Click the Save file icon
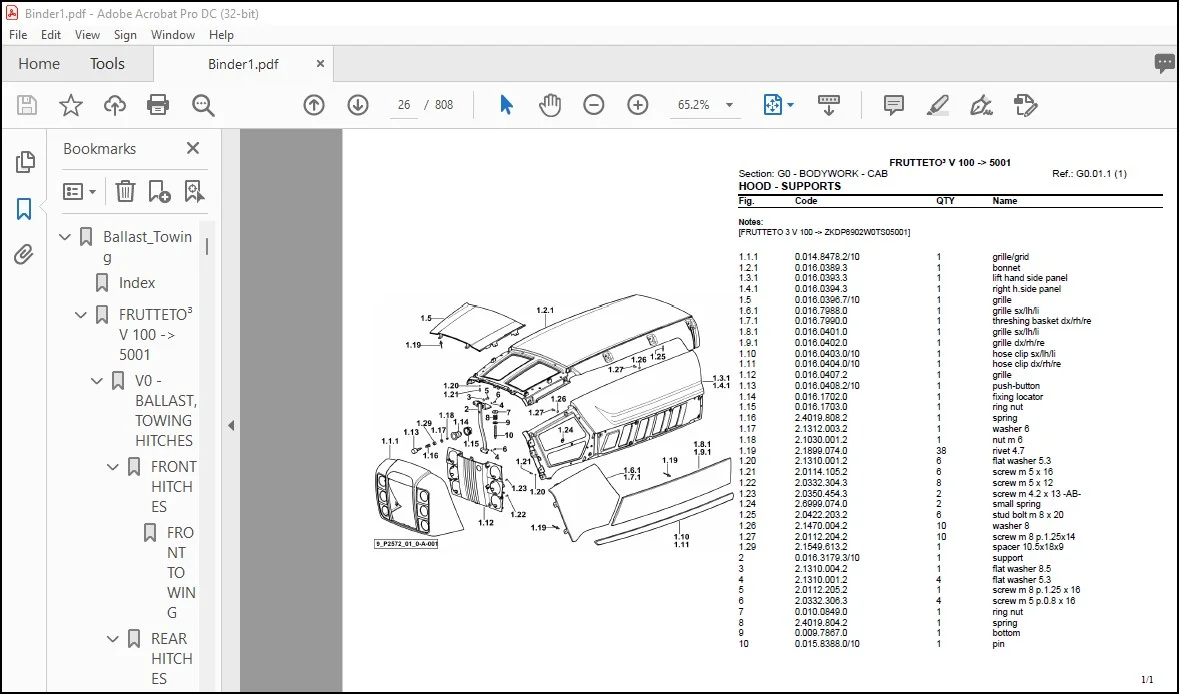The width and height of the screenshot is (1179, 694). [27, 105]
